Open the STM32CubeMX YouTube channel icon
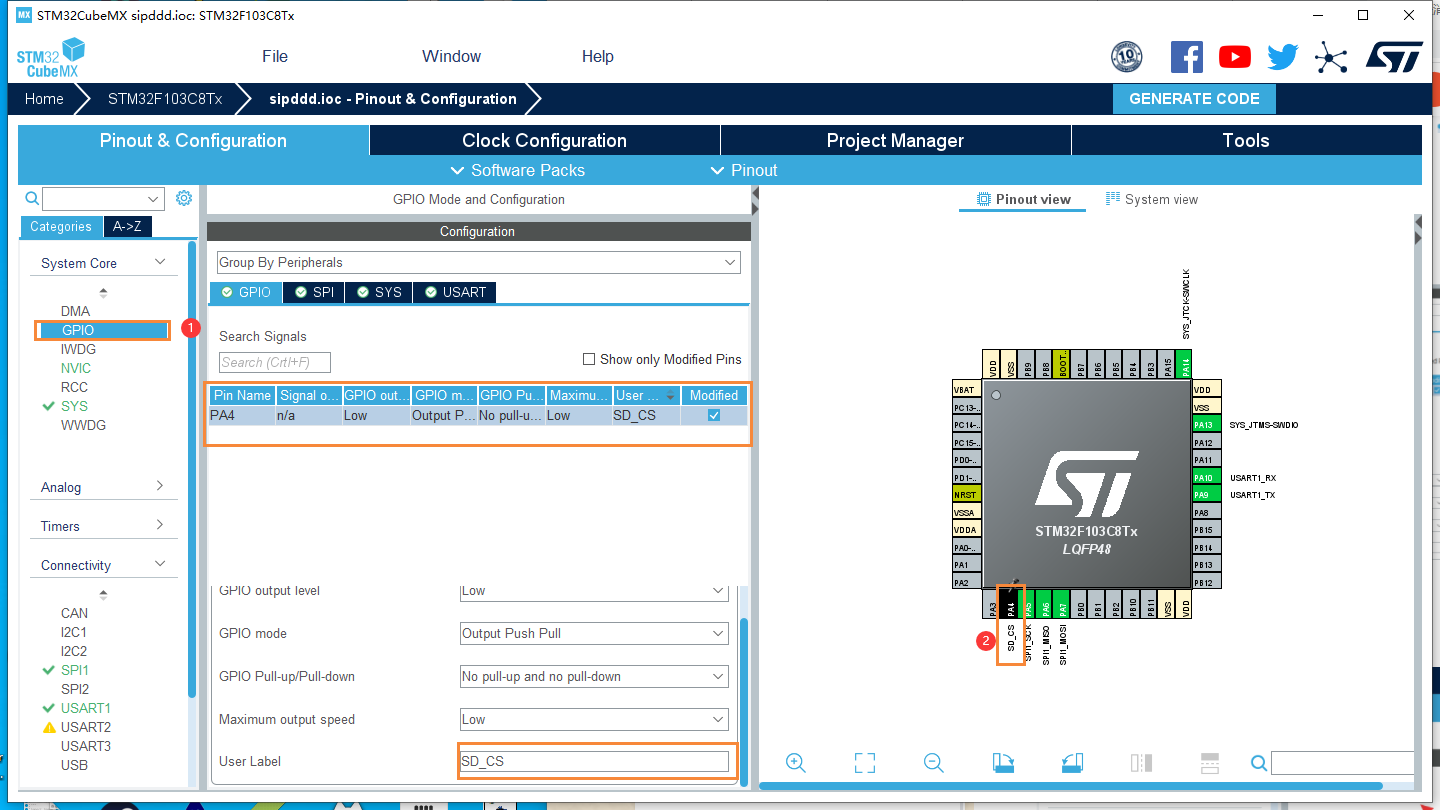1440x810 pixels. click(x=1234, y=56)
